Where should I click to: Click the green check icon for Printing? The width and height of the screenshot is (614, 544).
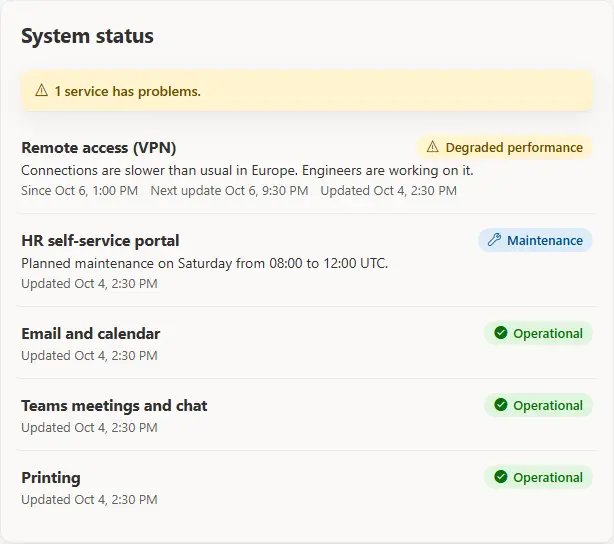click(500, 477)
